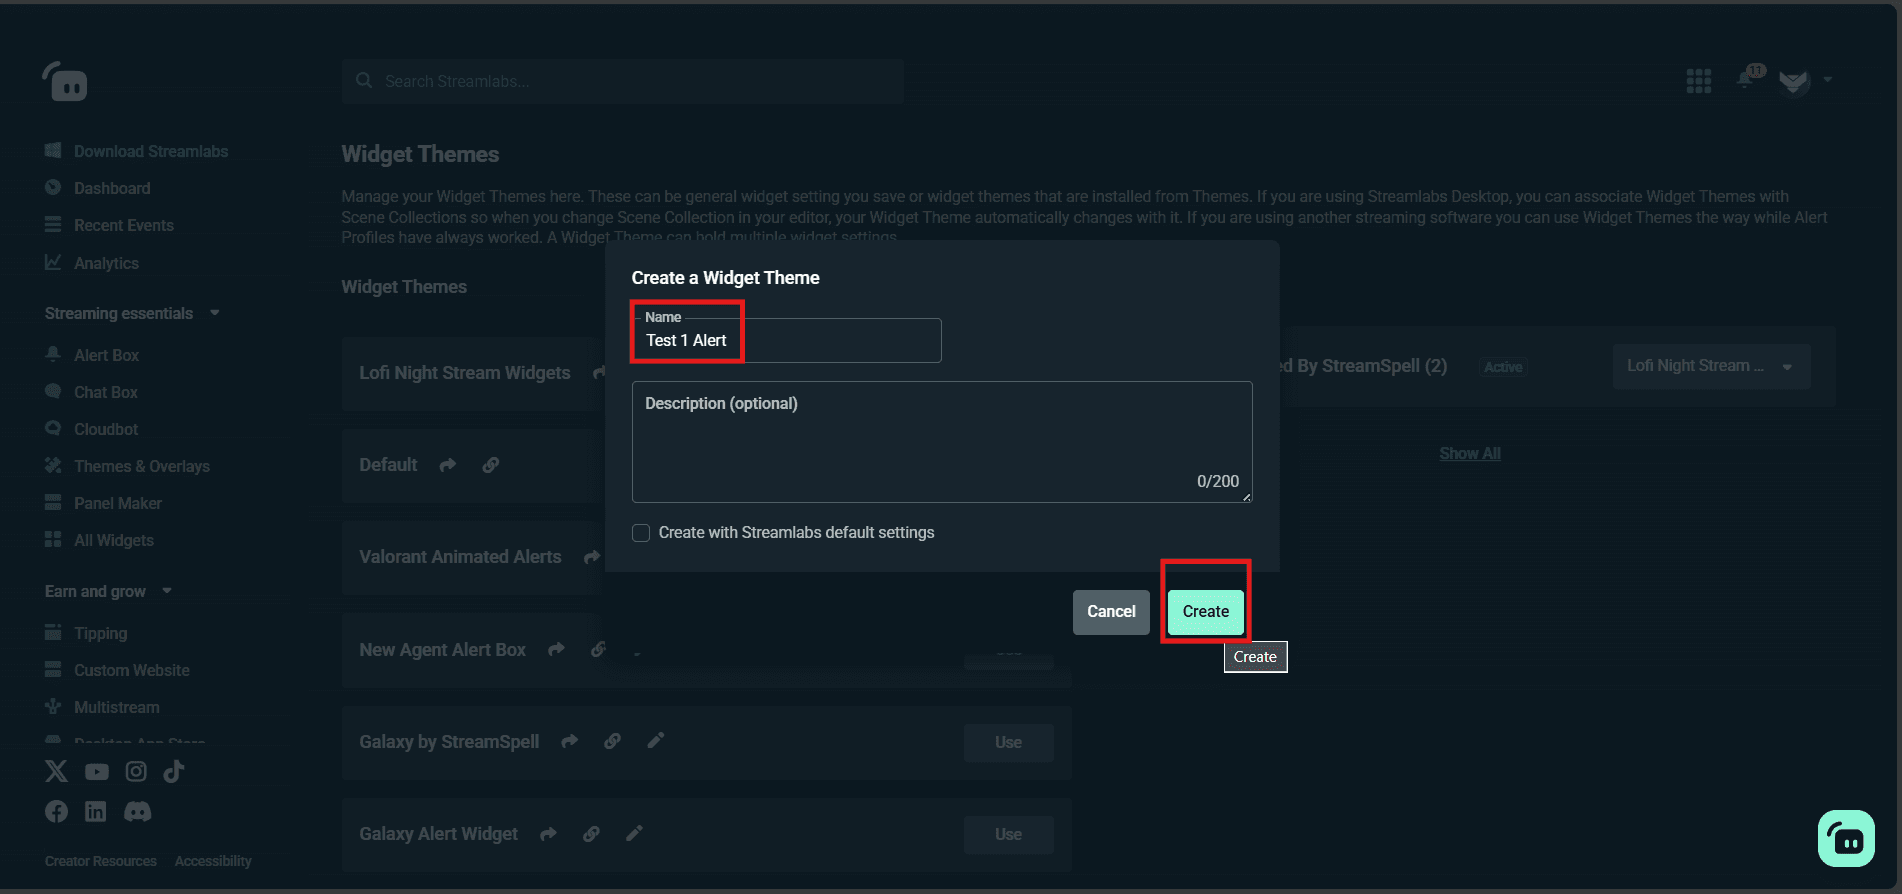This screenshot has height=894, width=1902.
Task: Edit the Galaxy by StreamSpell theme
Action: click(656, 740)
